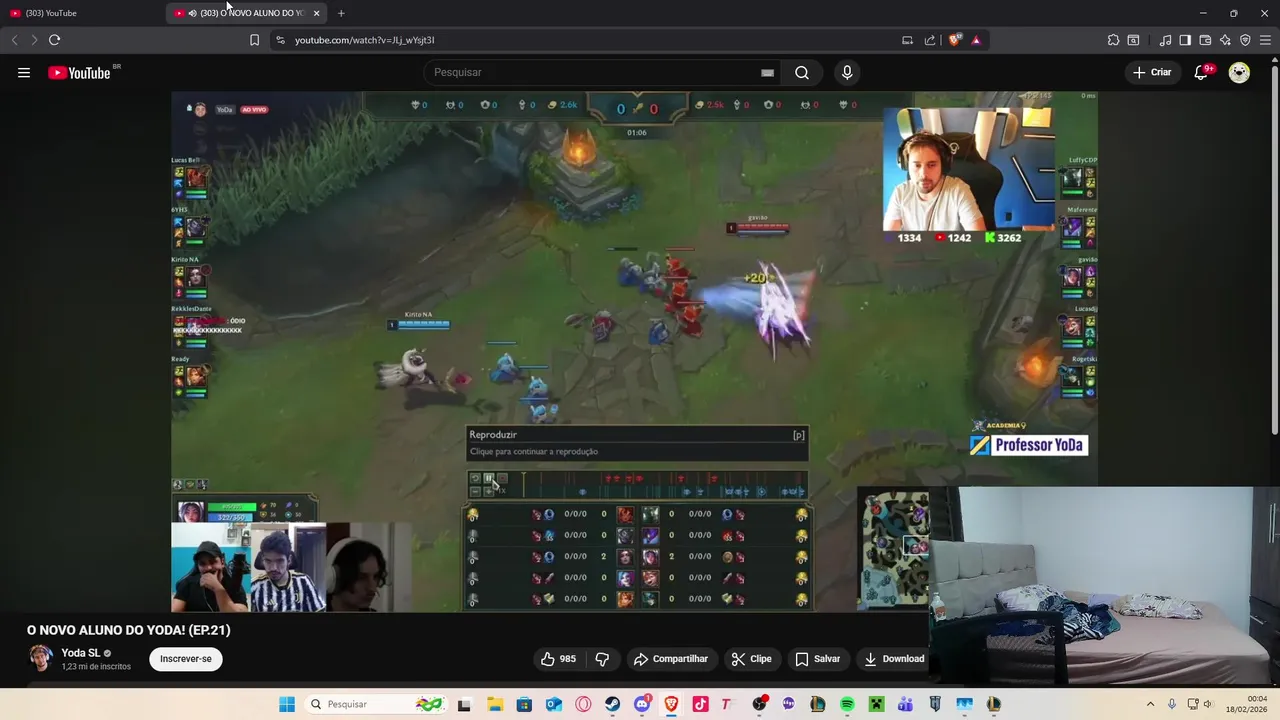Click the Clipe button
1280x720 pixels.
click(x=751, y=659)
